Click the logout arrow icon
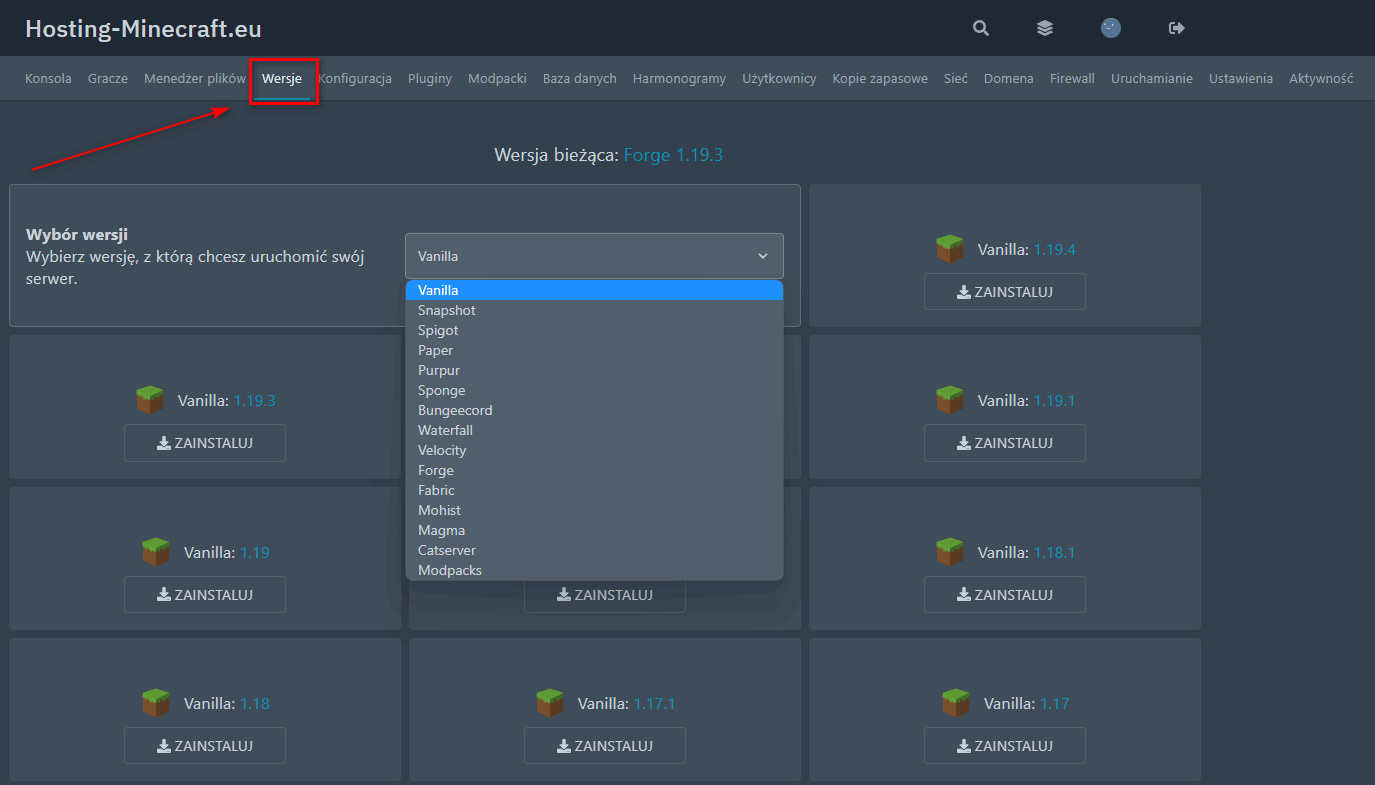Image resolution: width=1375 pixels, height=785 pixels. [x=1177, y=28]
